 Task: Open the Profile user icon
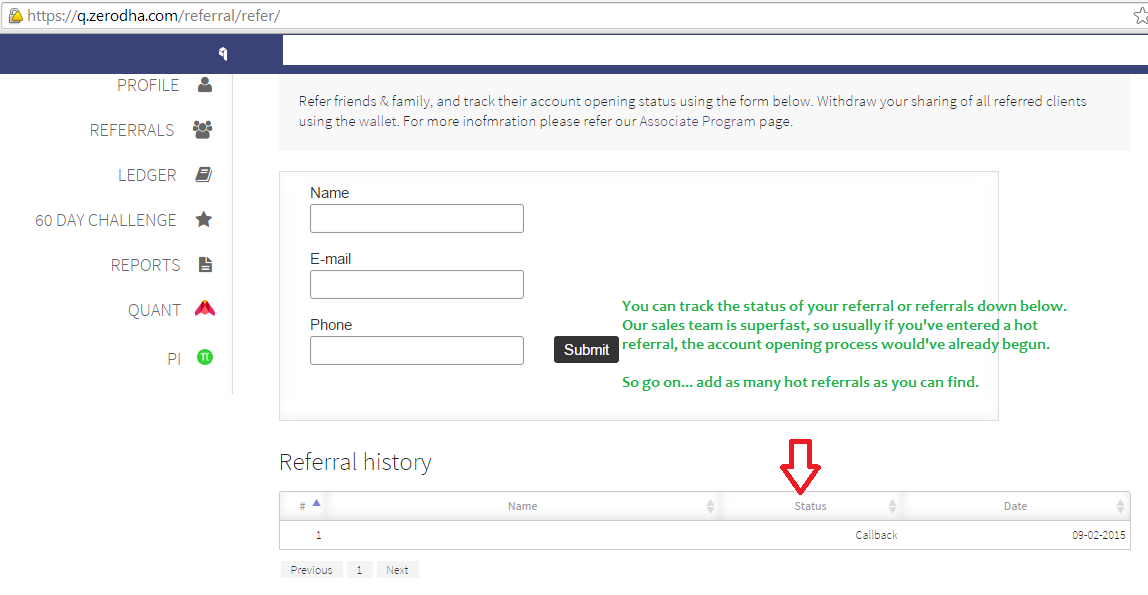pyautogui.click(x=205, y=85)
